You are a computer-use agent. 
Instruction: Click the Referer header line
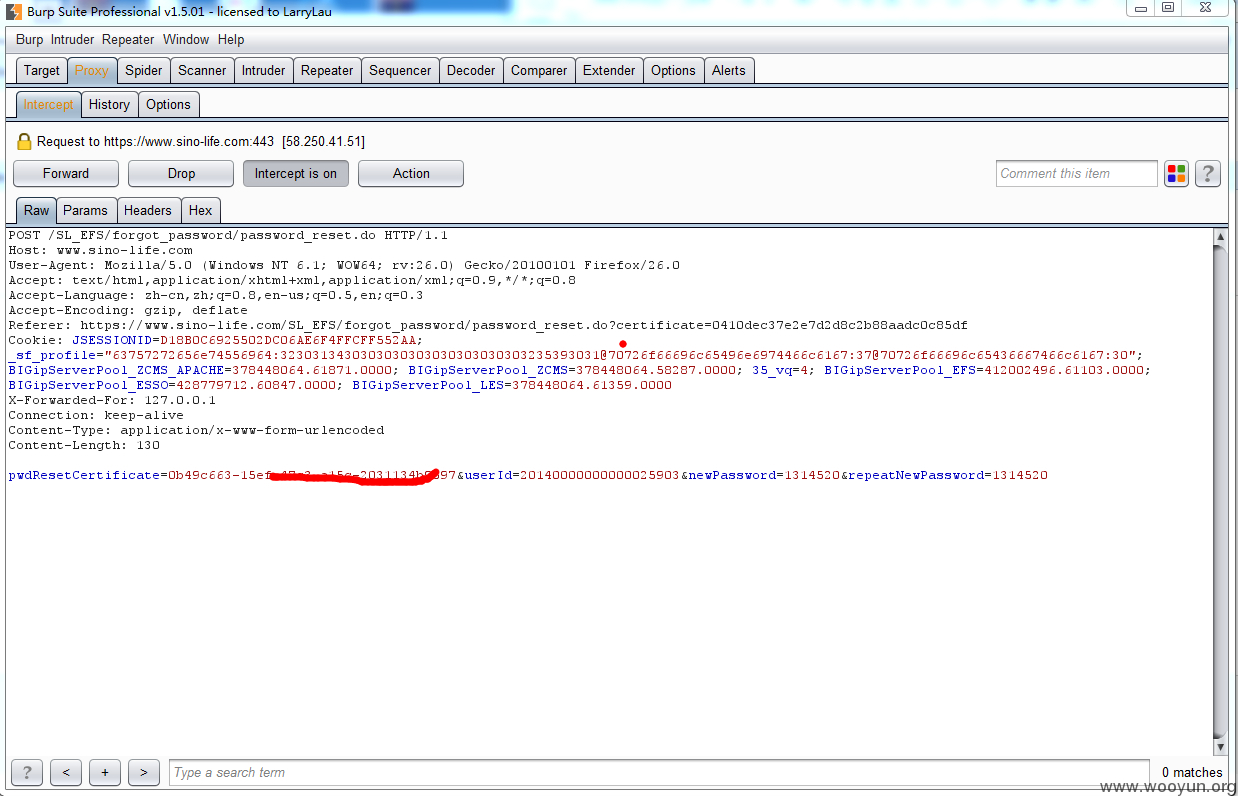tap(488, 326)
